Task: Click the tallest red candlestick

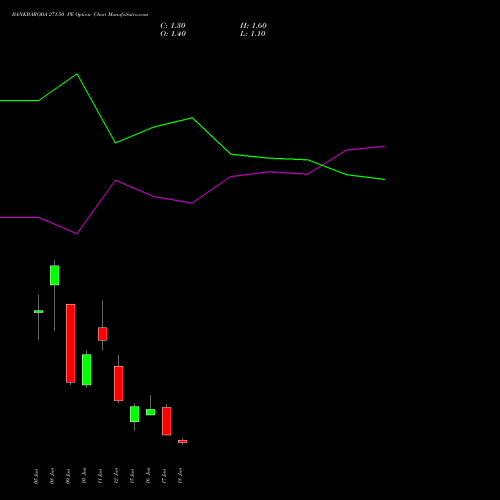Action: pyautogui.click(x=71, y=343)
